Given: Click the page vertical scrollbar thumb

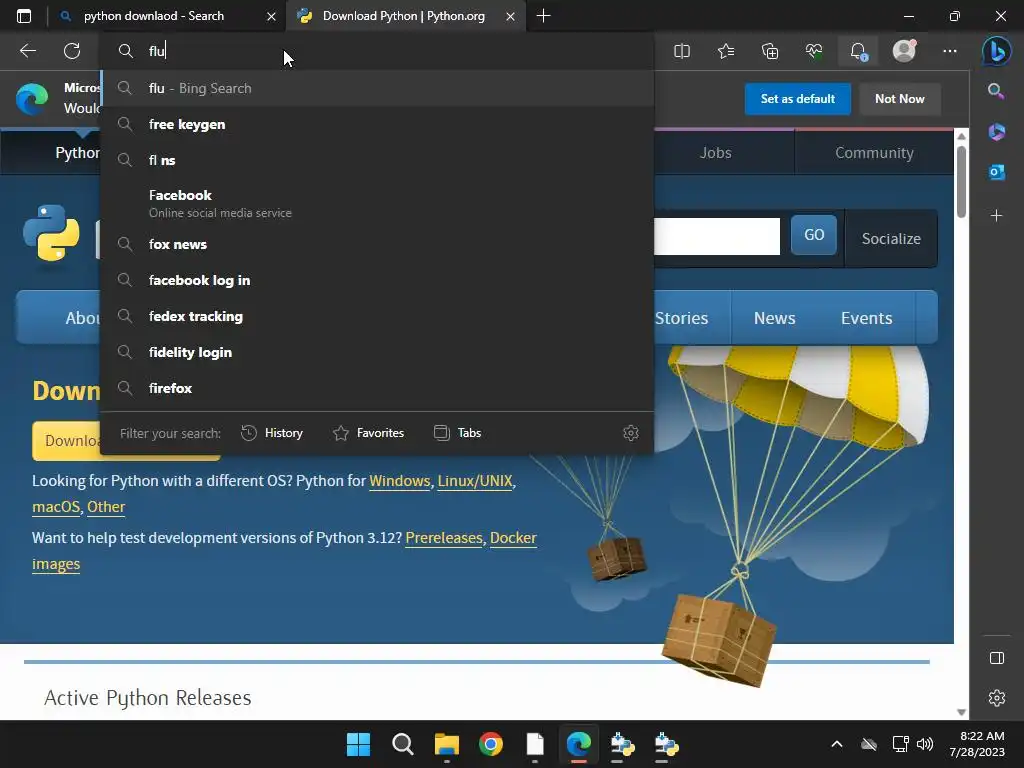Looking at the screenshot, I should pos(961,182).
